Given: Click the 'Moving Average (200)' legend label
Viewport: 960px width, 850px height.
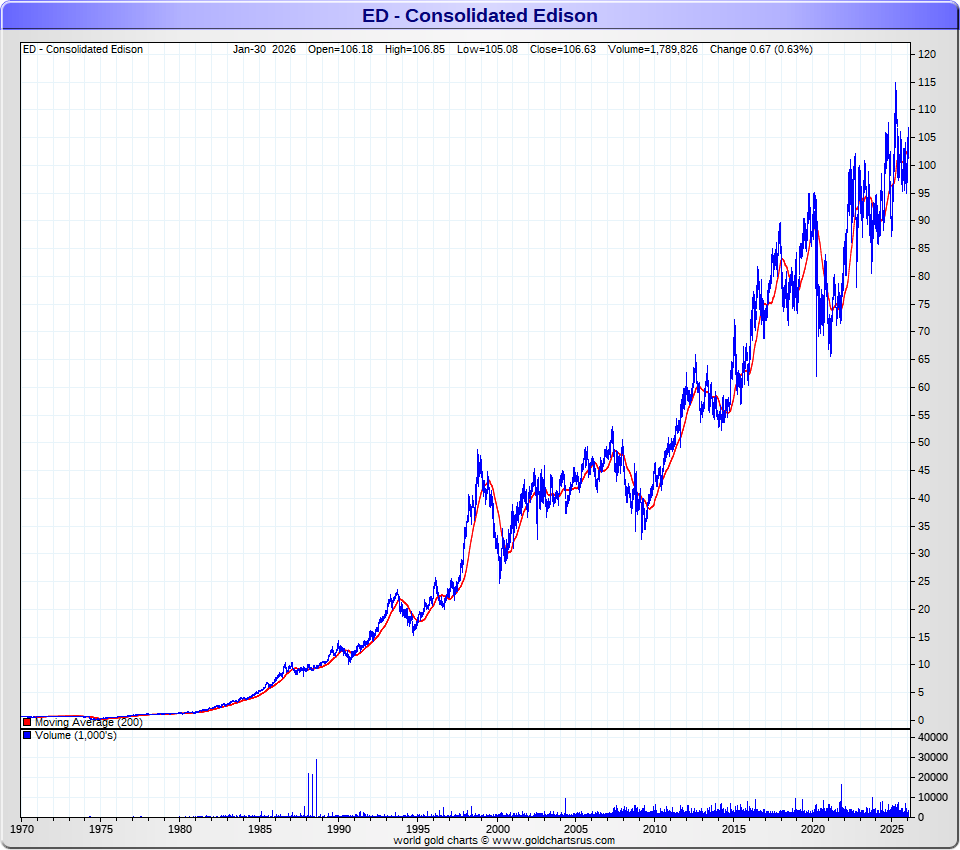Looking at the screenshot, I should [x=89, y=722].
